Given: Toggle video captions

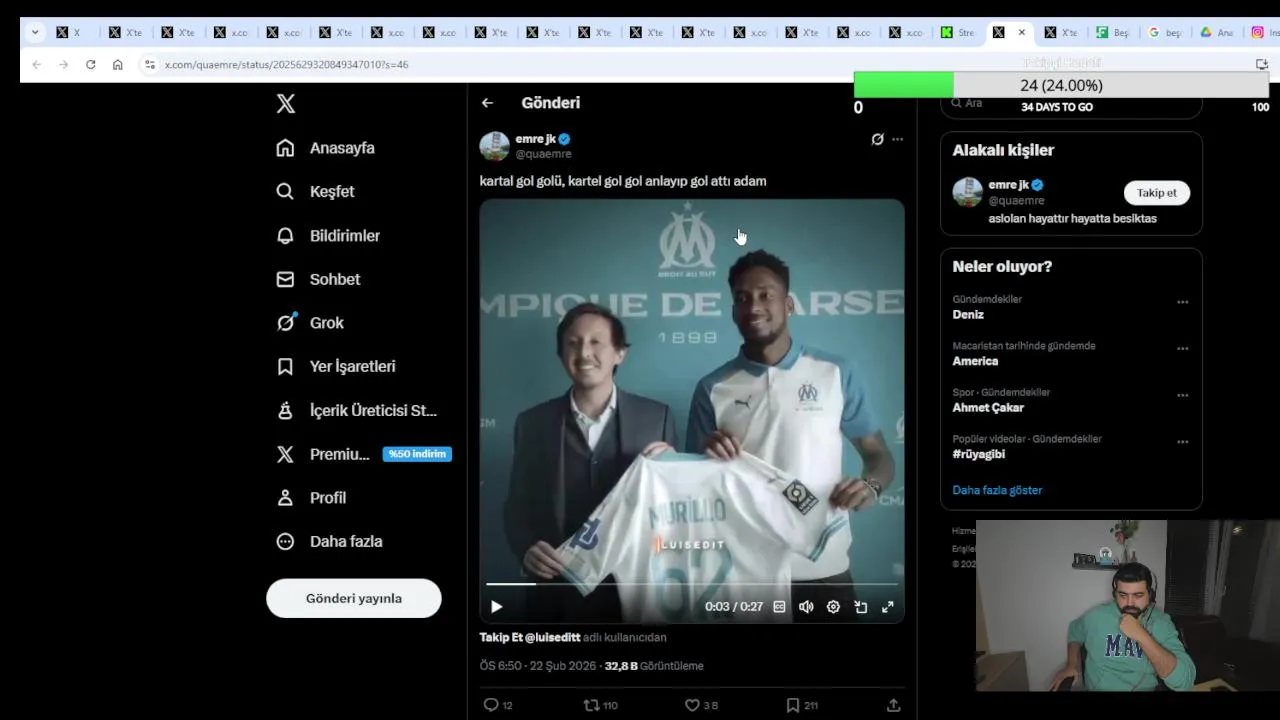Looking at the screenshot, I should pos(779,607).
